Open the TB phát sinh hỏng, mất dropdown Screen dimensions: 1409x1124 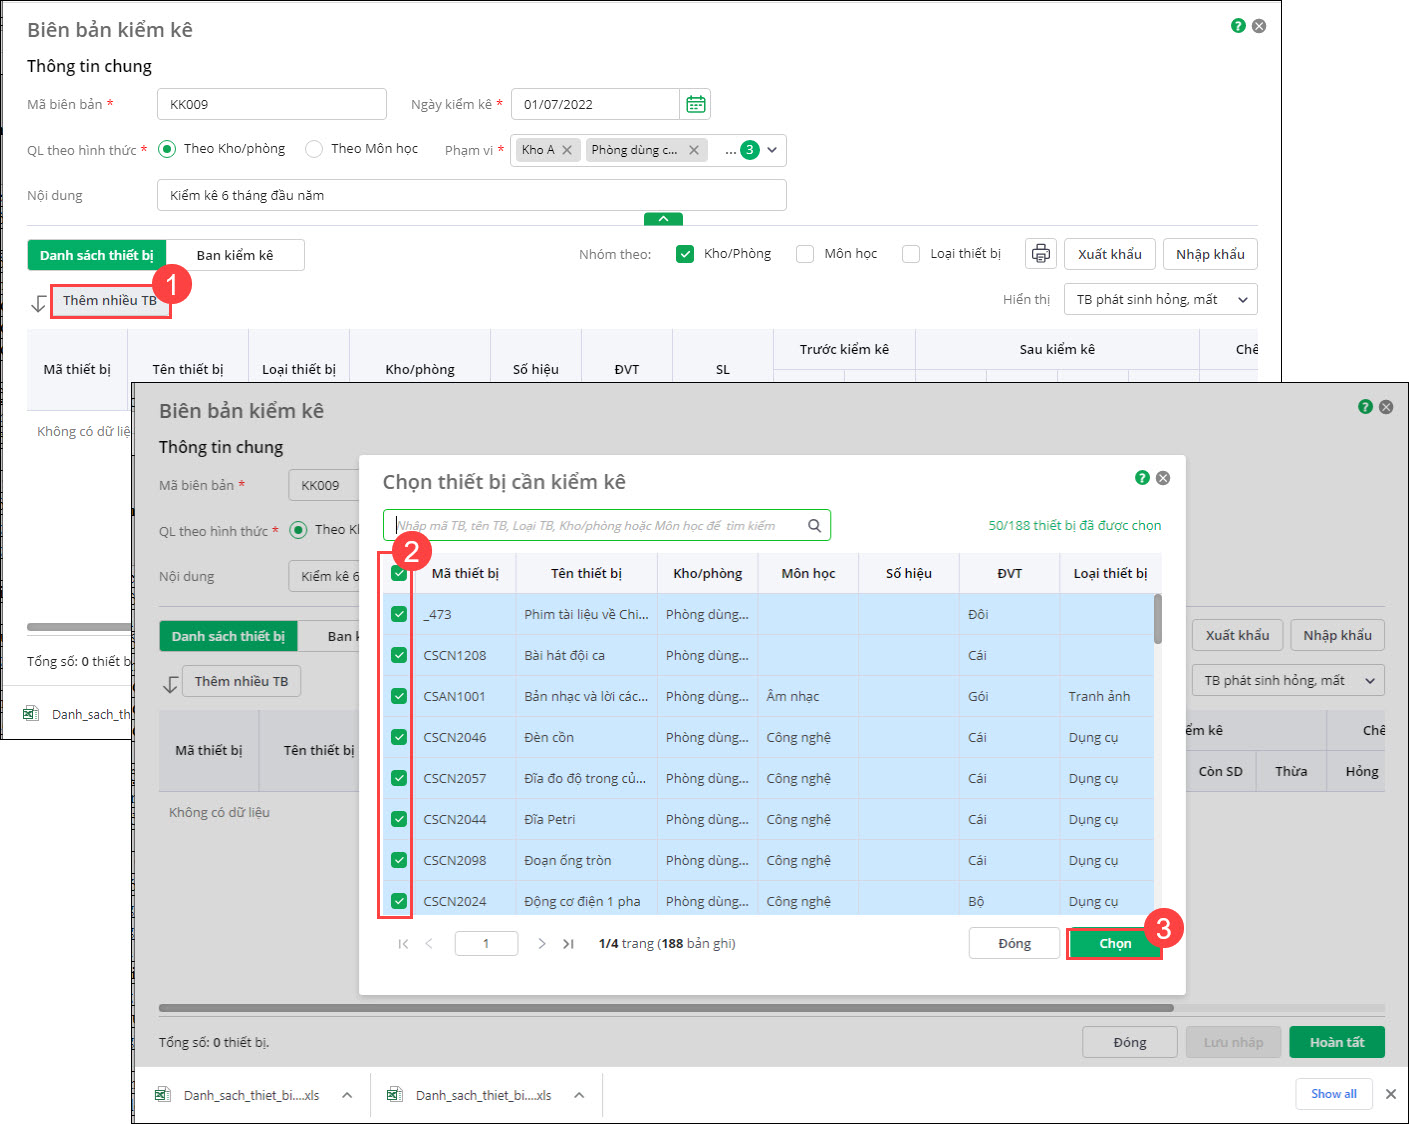tap(1160, 300)
